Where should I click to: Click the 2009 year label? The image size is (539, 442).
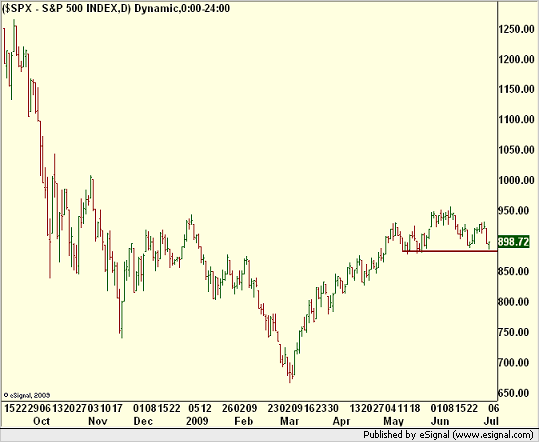tap(197, 421)
